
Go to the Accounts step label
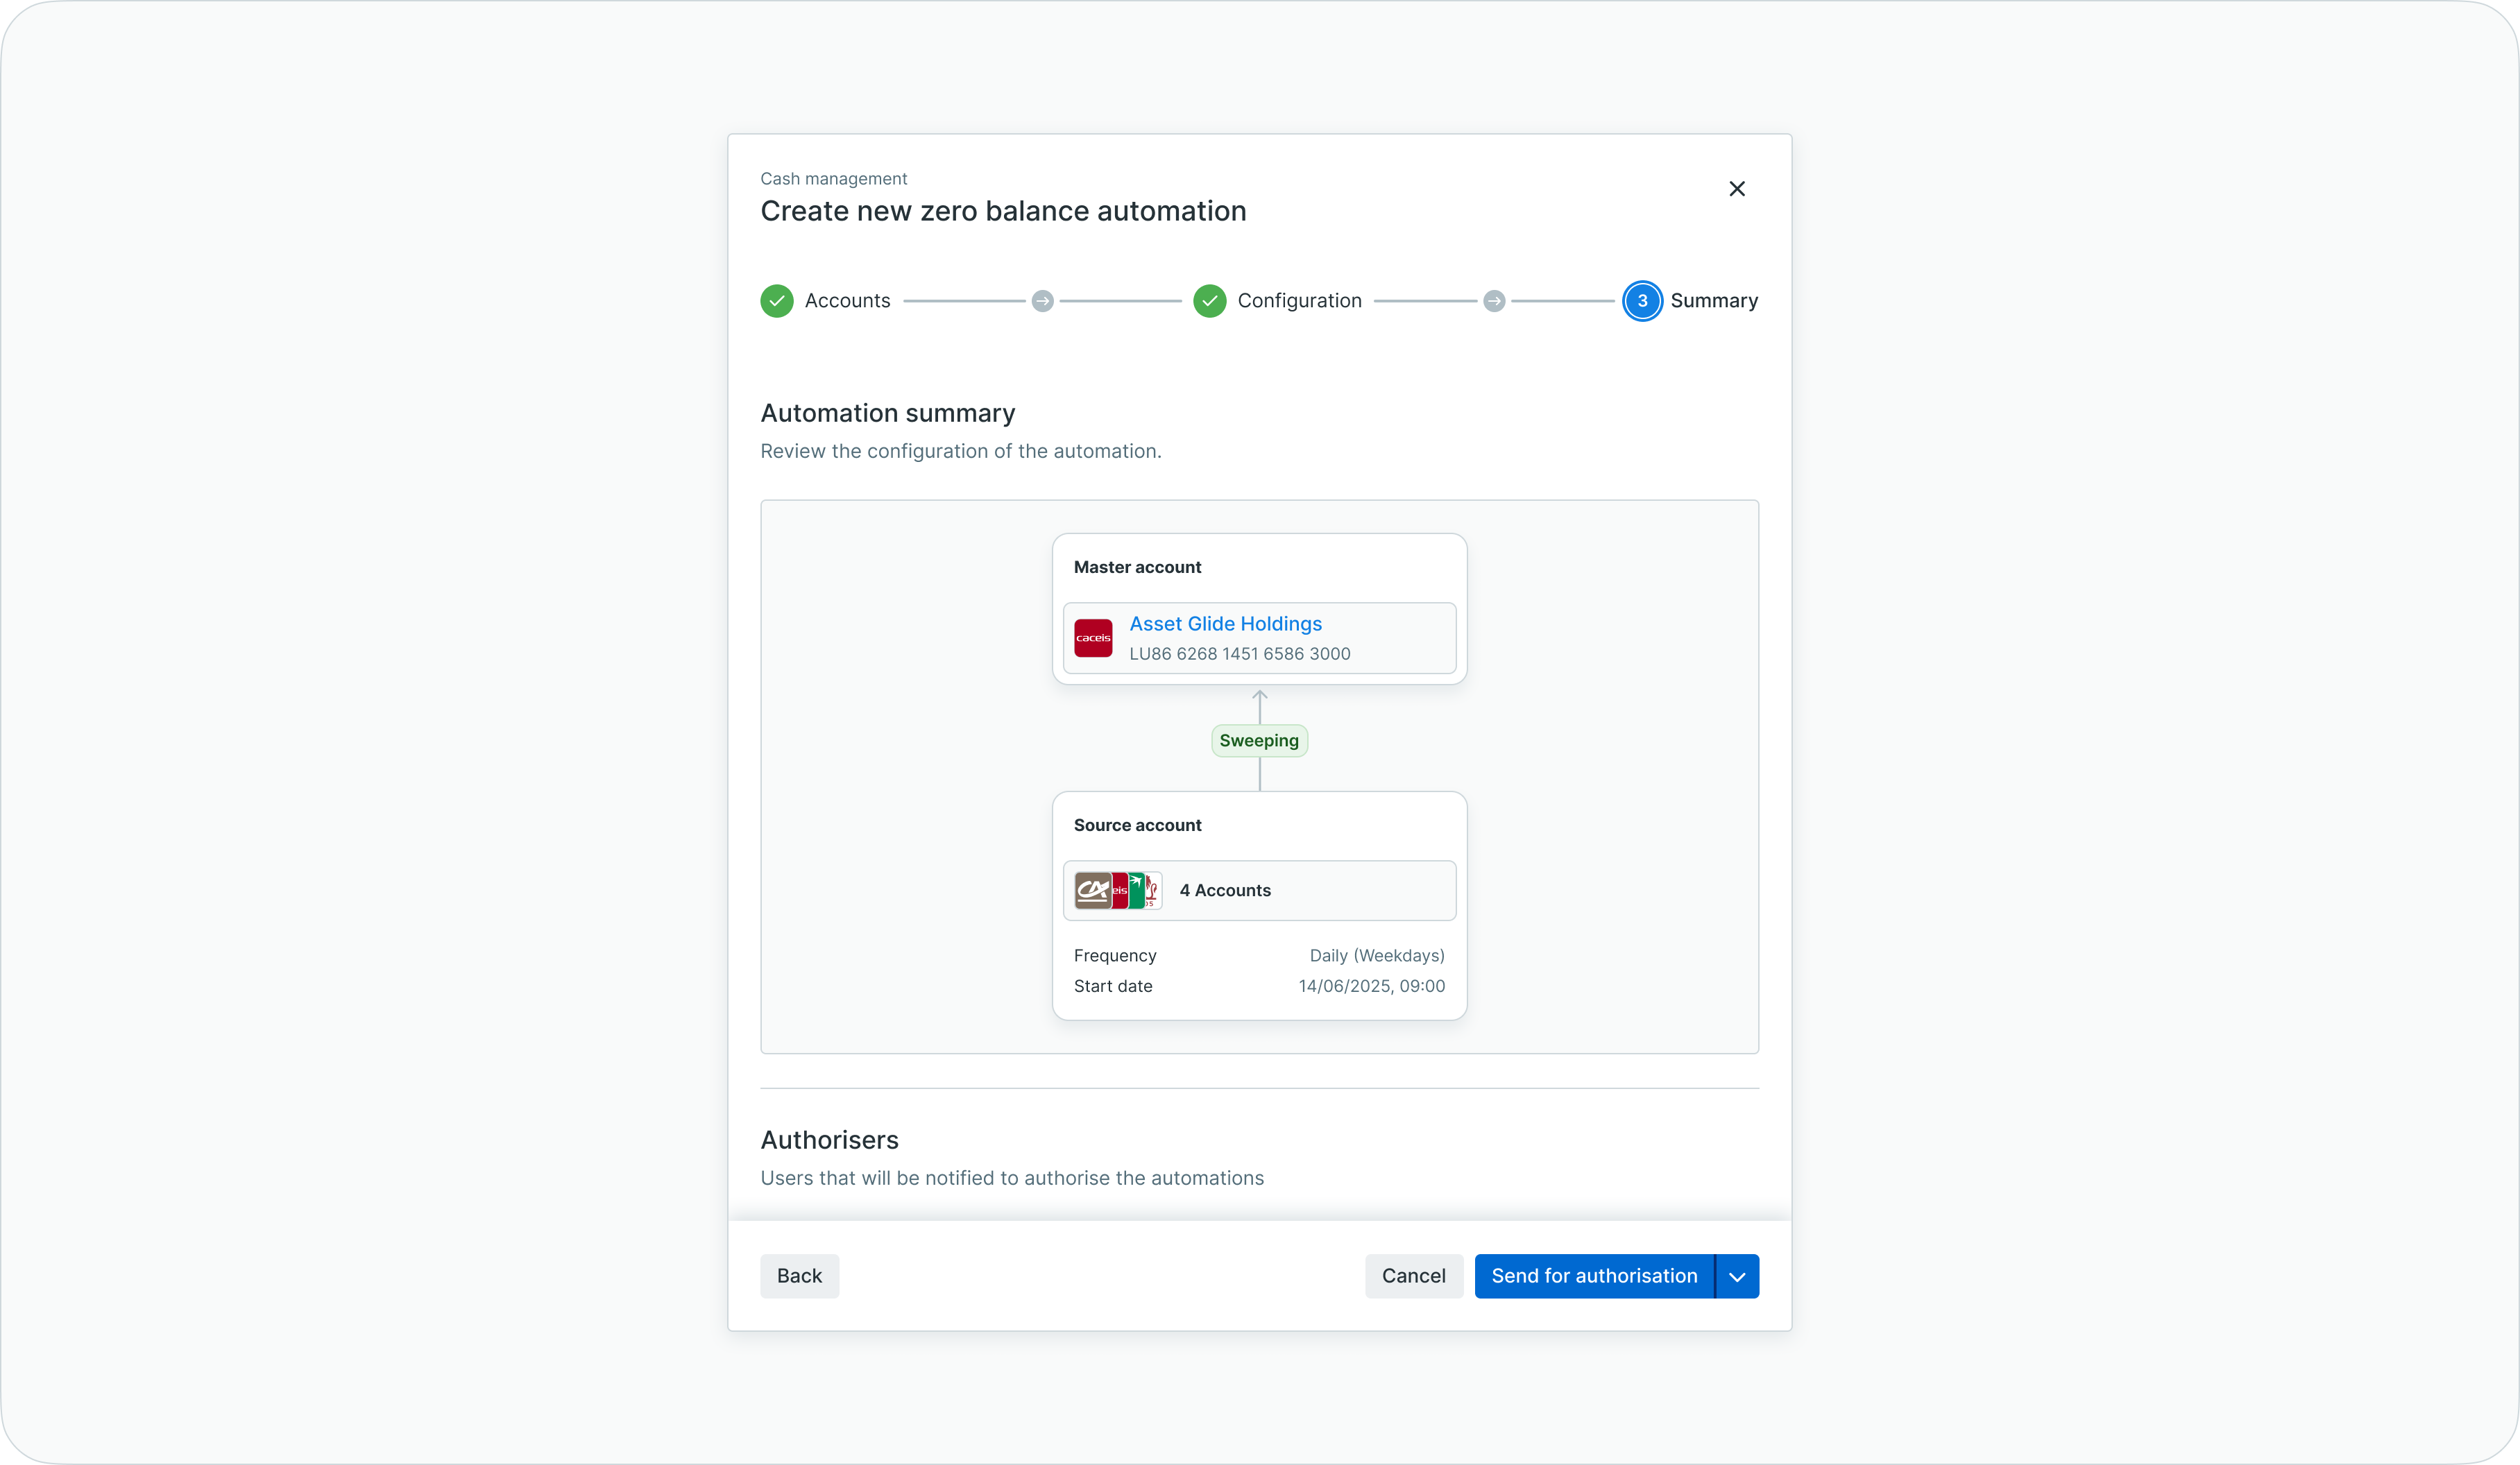(847, 301)
